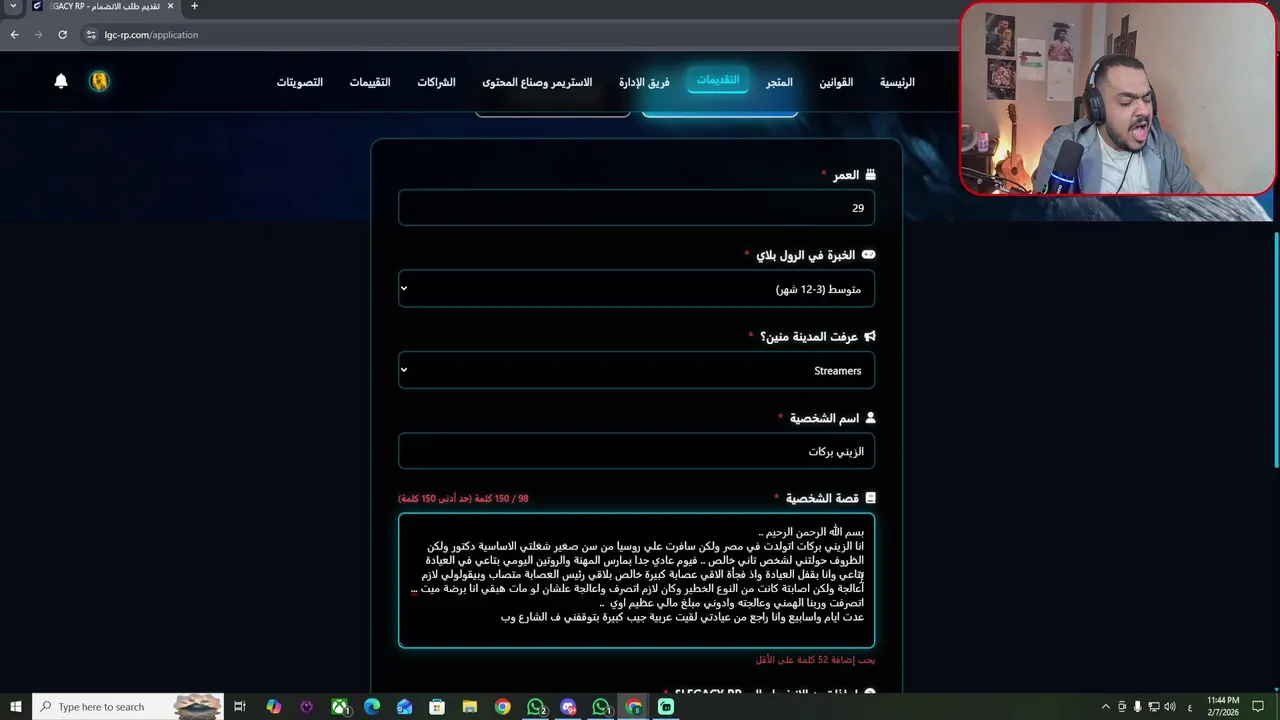
Task: Click the age field containing 29
Action: [x=636, y=208]
